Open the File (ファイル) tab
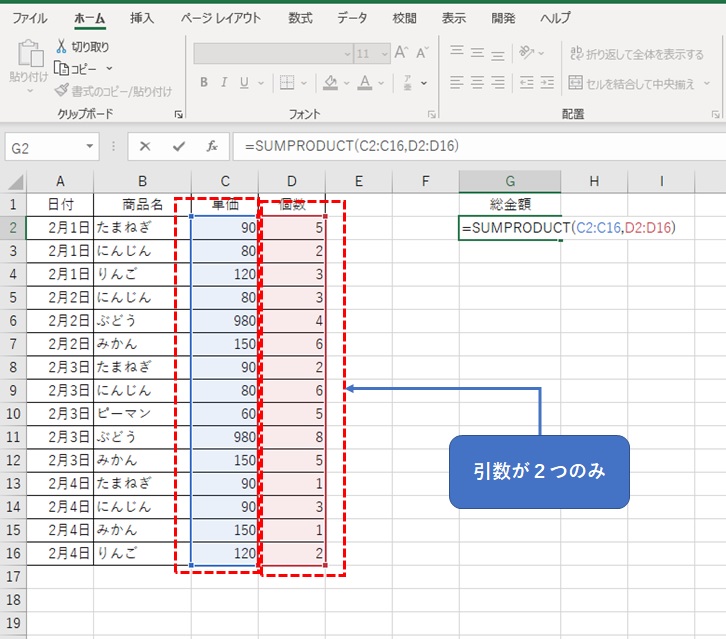 pyautogui.click(x=29, y=19)
